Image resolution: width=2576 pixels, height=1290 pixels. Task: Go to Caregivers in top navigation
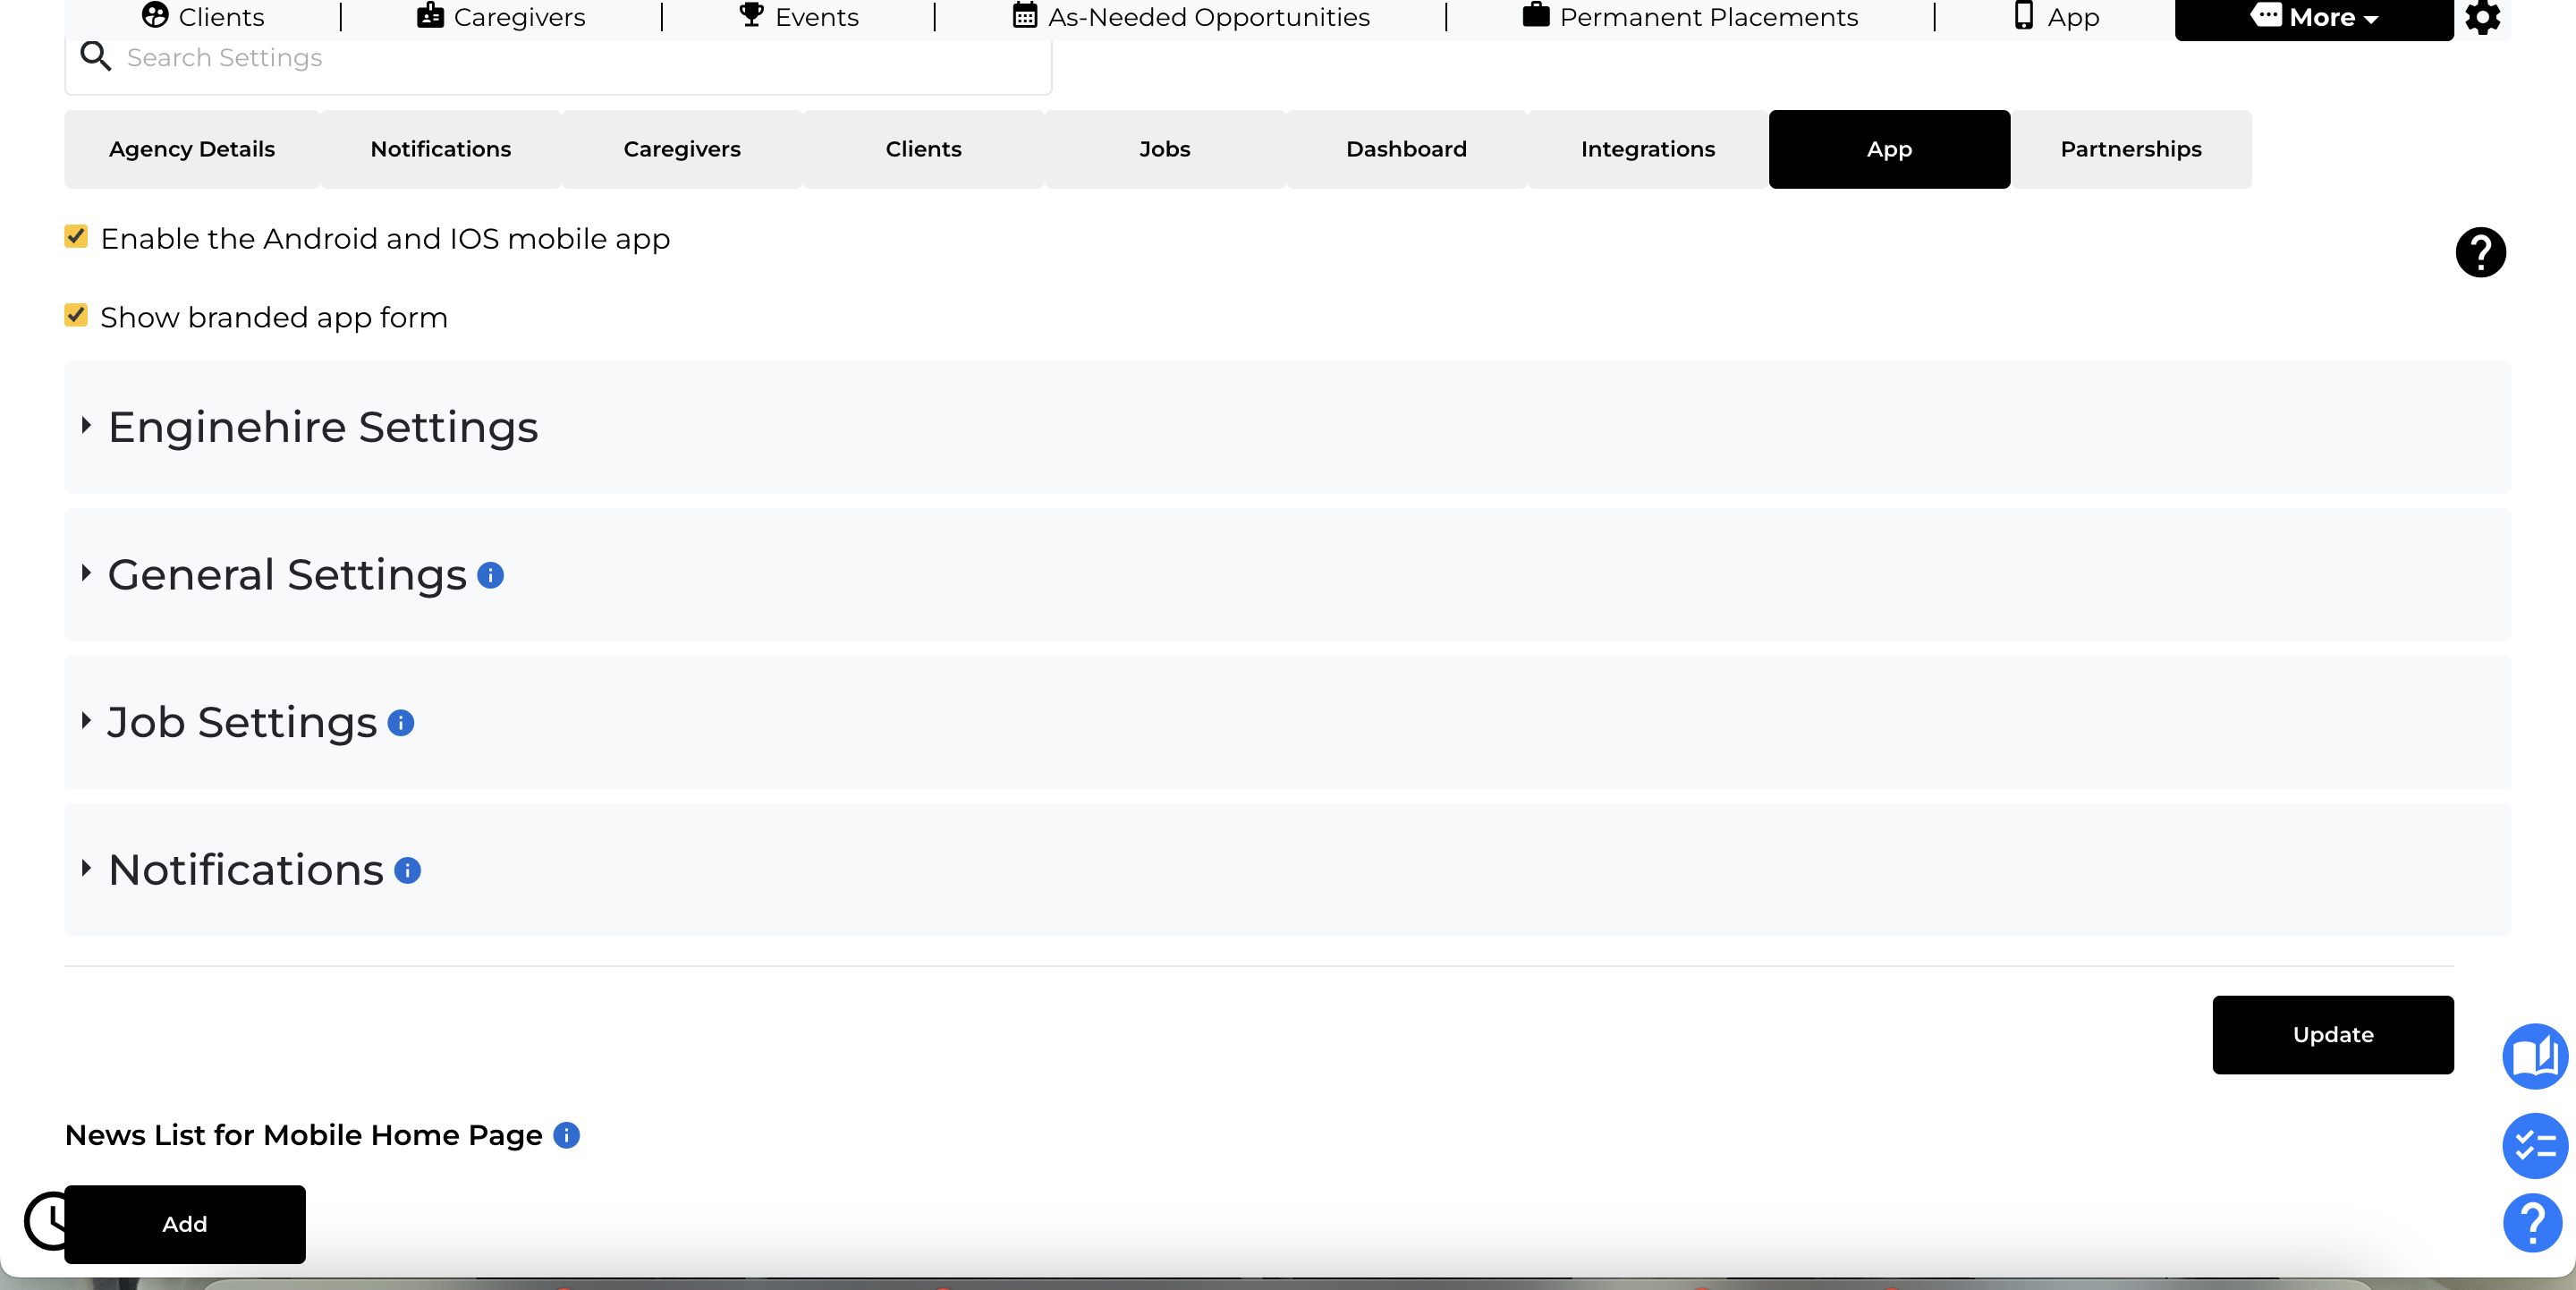(501, 17)
